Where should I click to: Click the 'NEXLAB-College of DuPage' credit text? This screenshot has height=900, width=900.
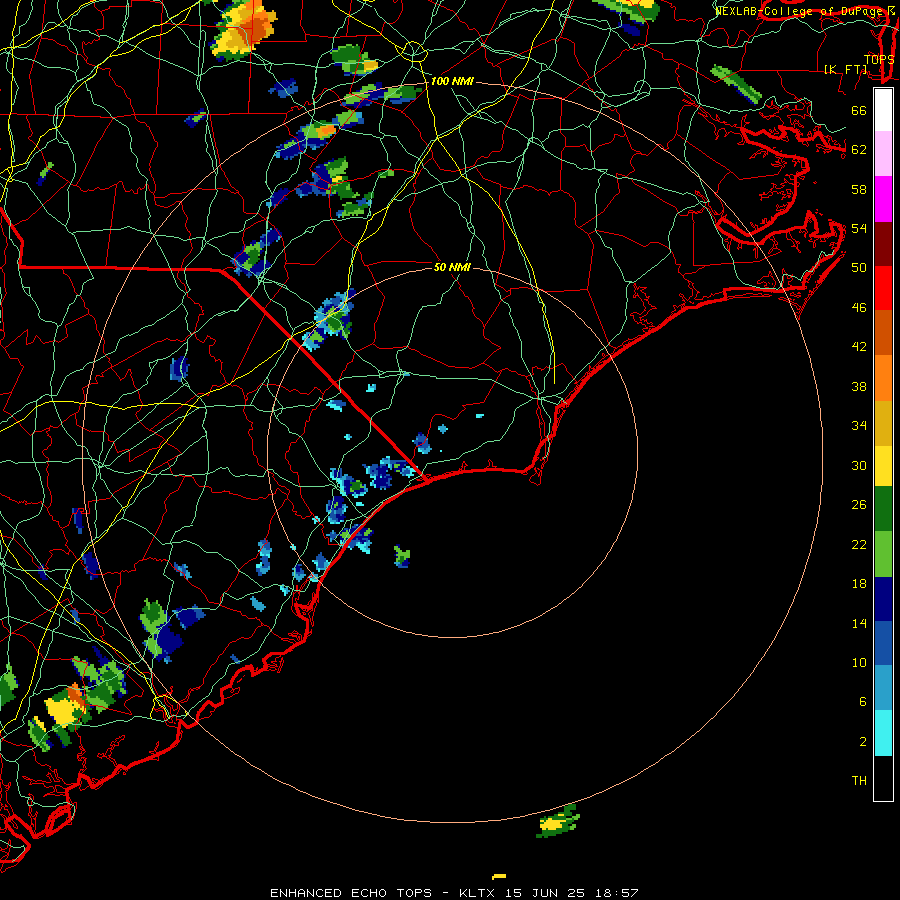(798, 10)
